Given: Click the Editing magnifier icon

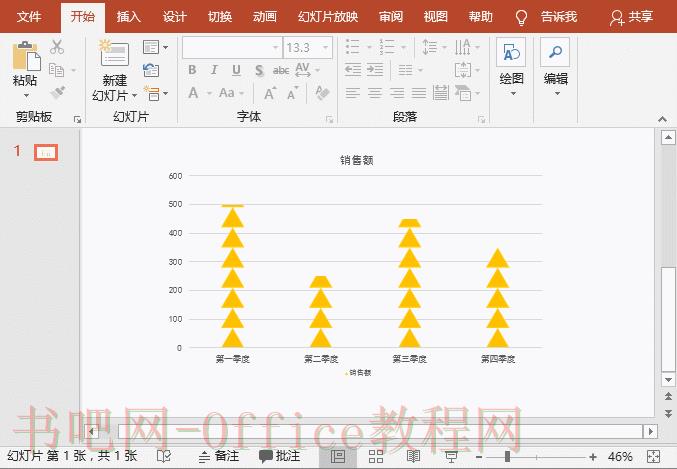Looking at the screenshot, I should coord(555,52).
